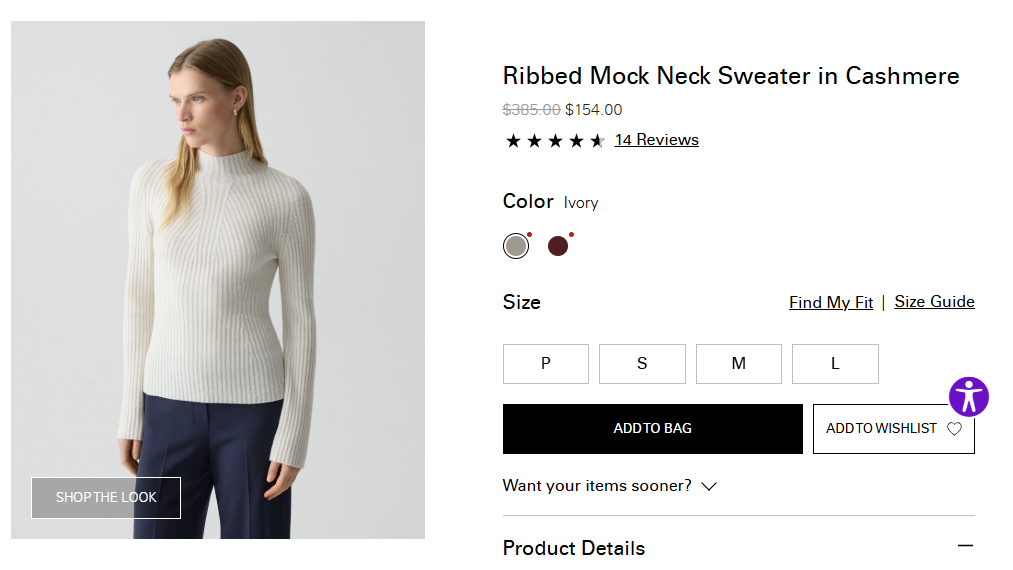
Task: Open the 14 Reviews link
Action: pyautogui.click(x=656, y=140)
